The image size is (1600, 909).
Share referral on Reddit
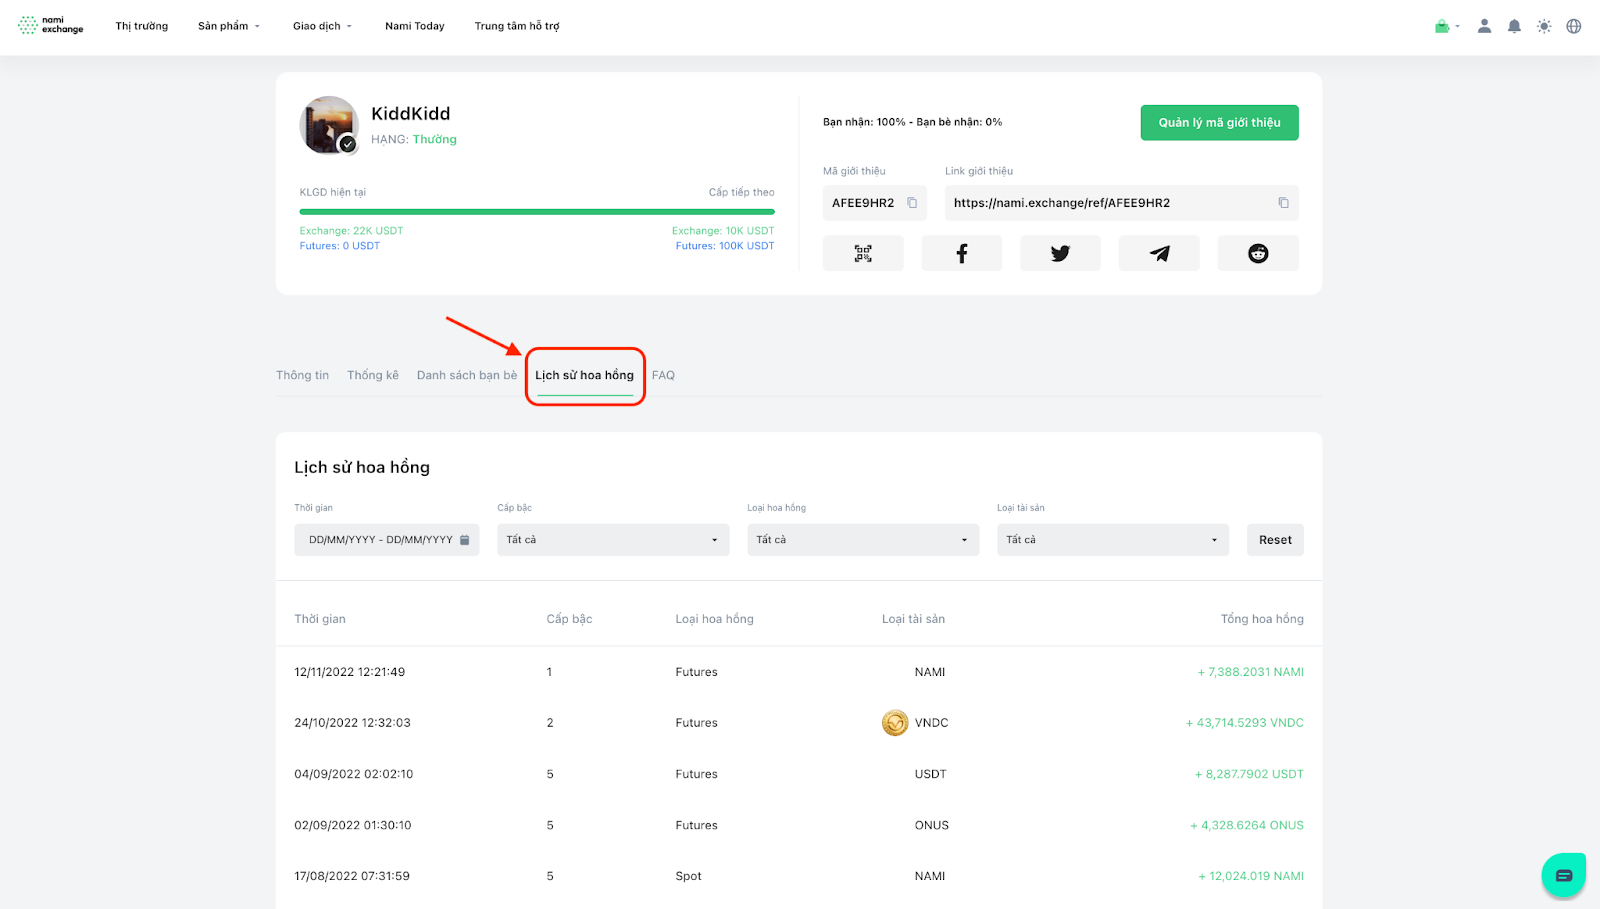[1258, 253]
